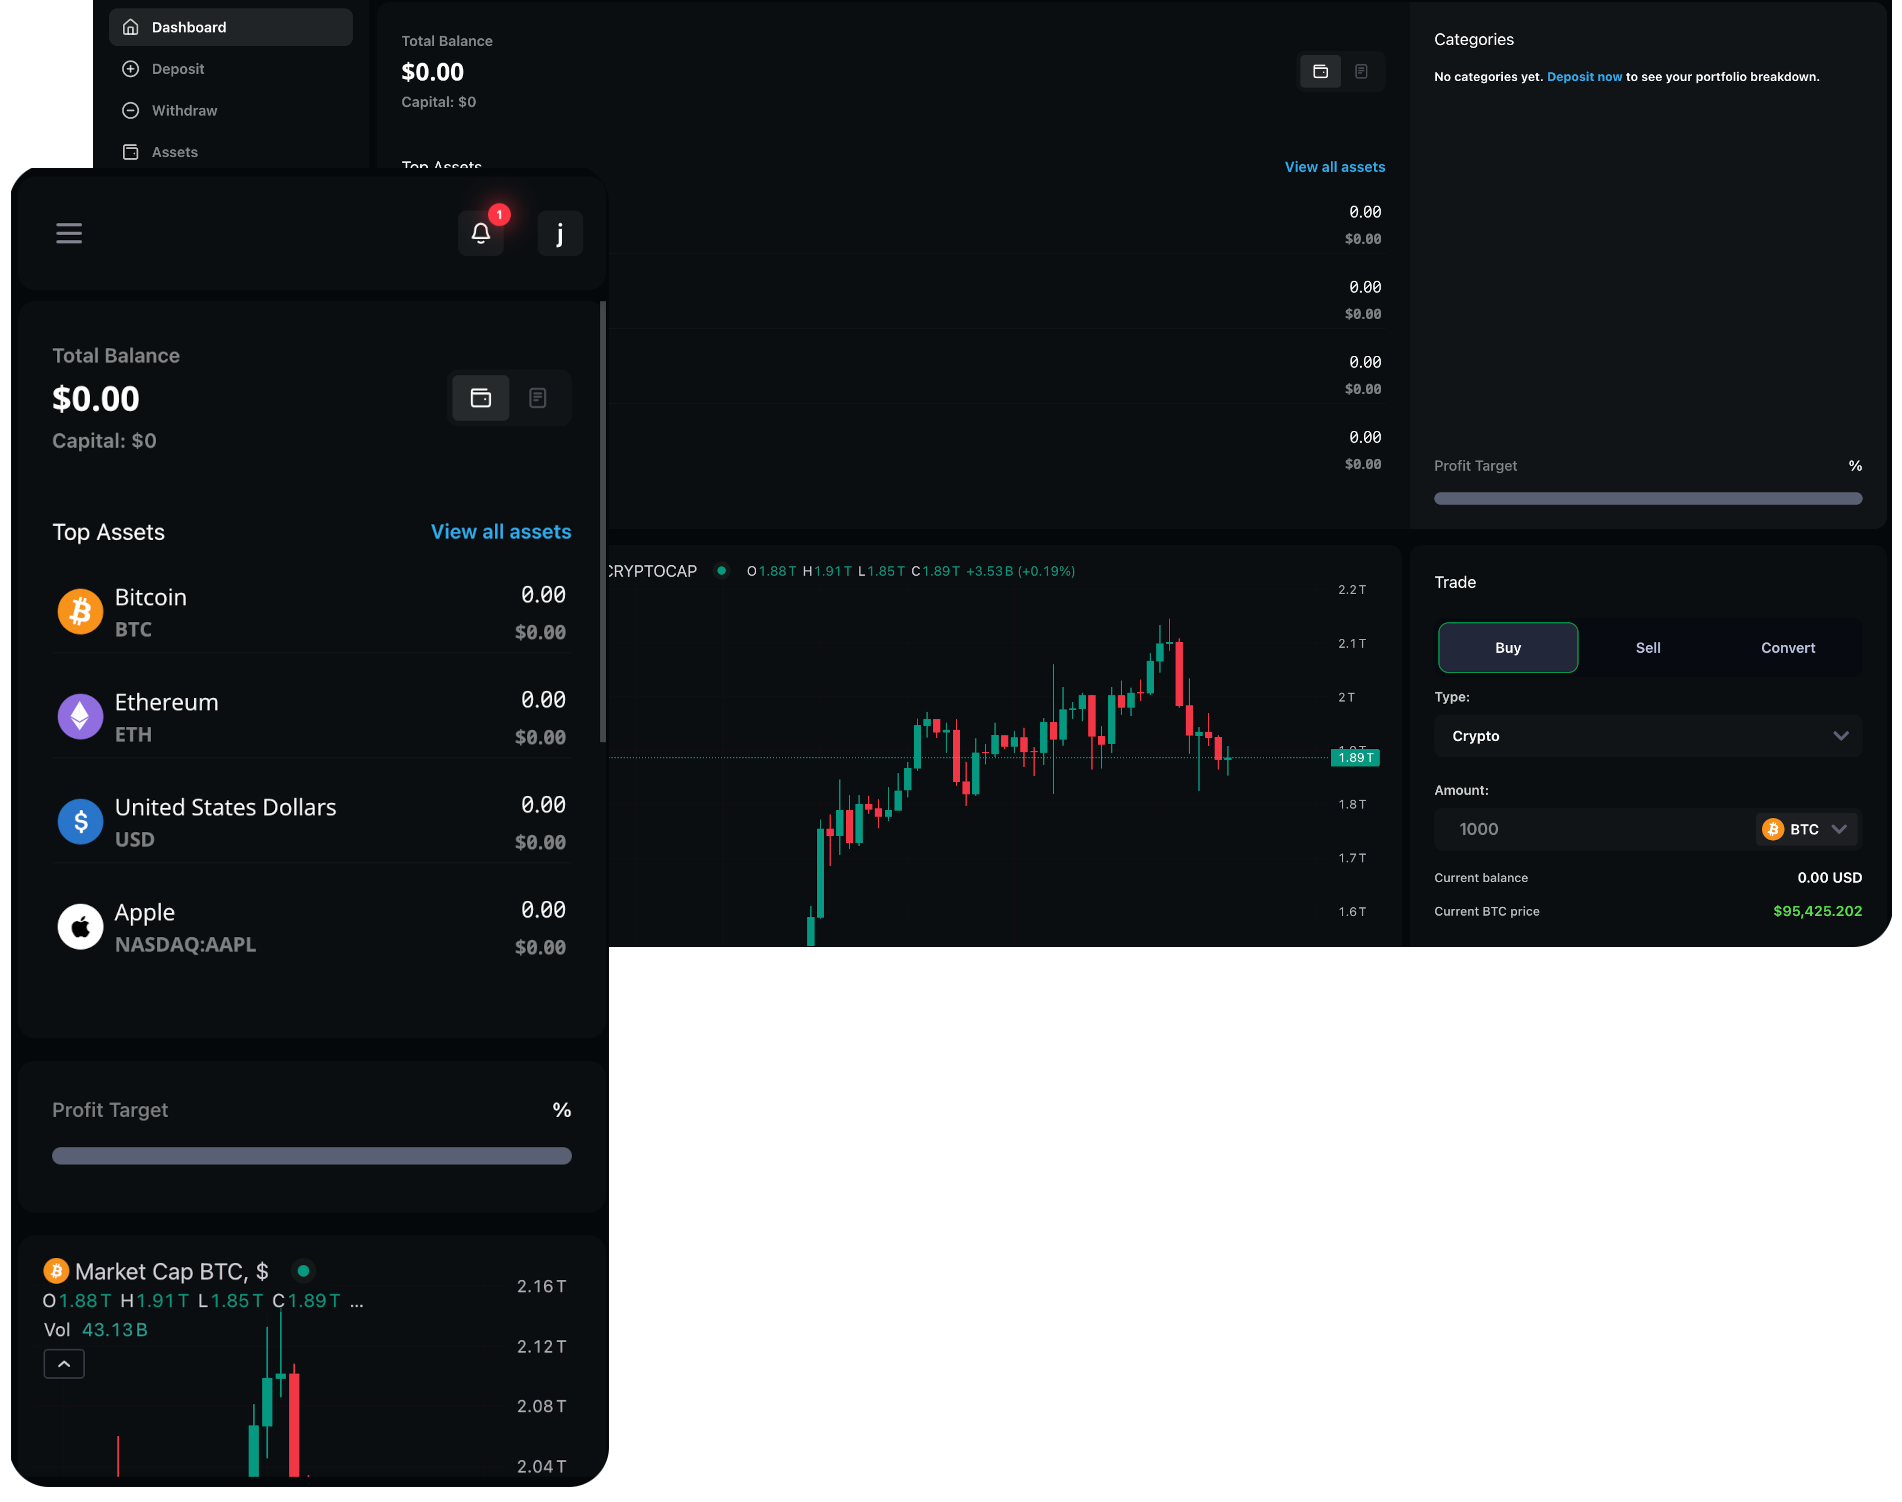Open 'View all assets' in mobile panel
Screen dimensions: 1902x1502
(501, 532)
